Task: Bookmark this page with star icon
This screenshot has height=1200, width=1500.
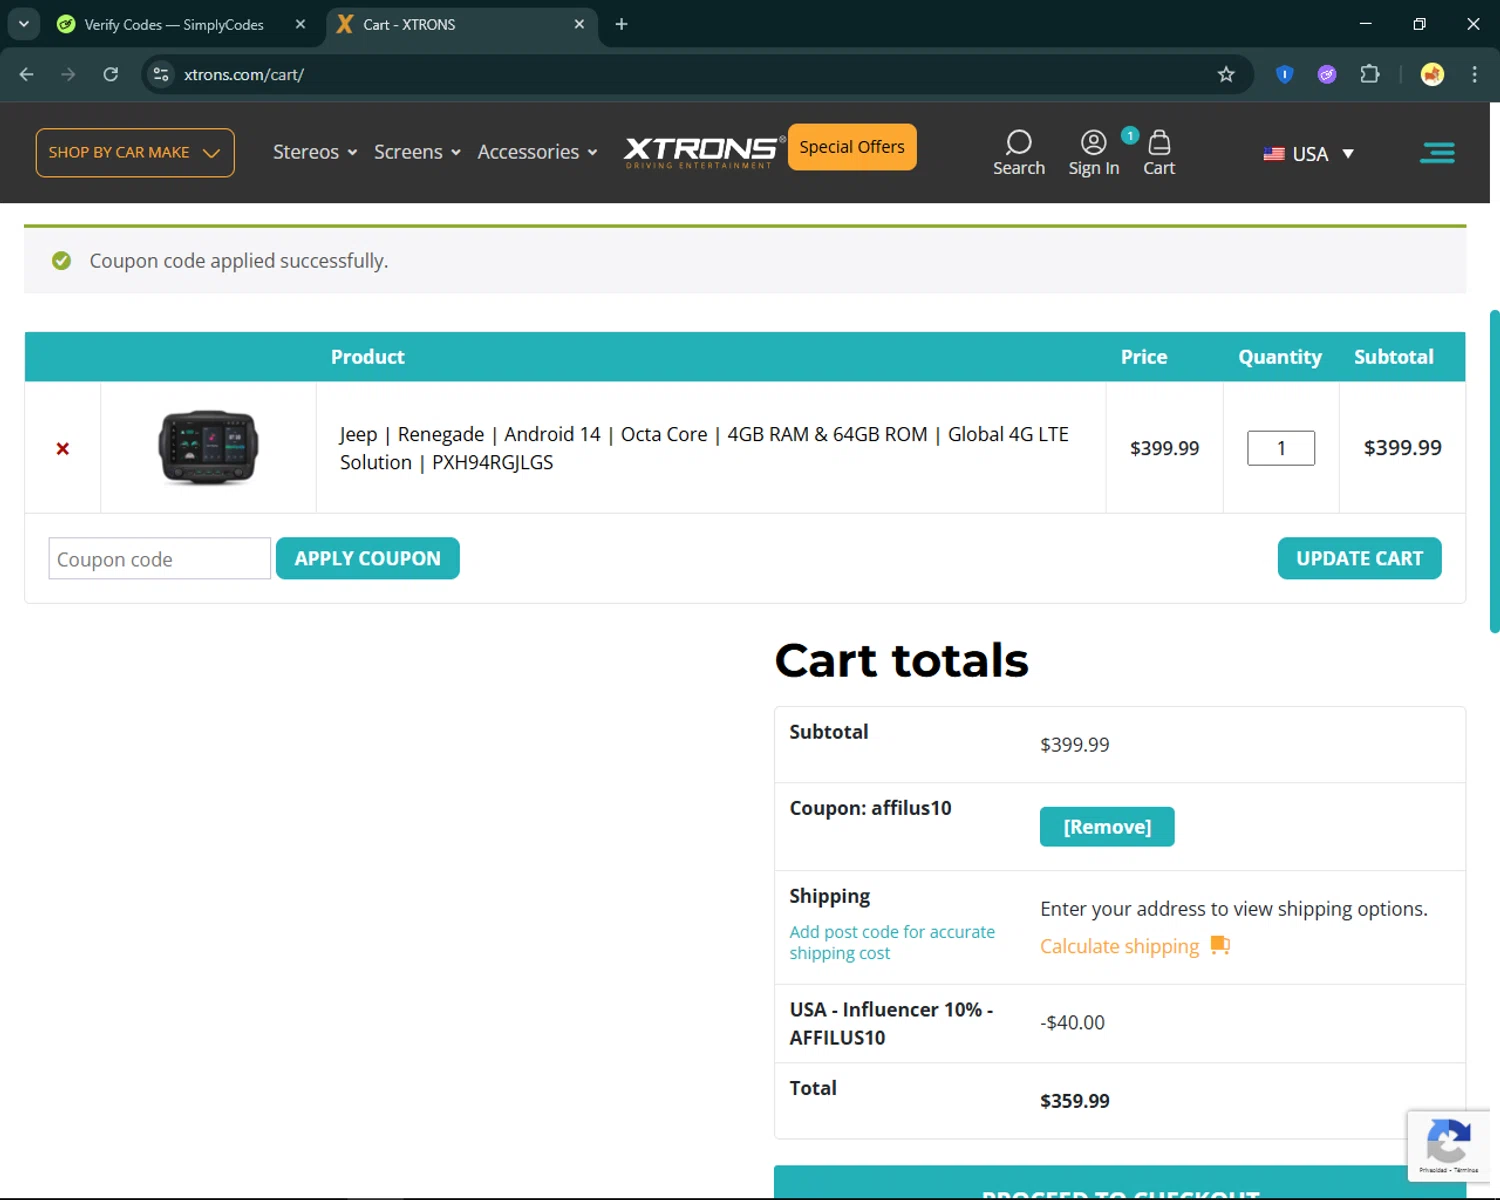Action: coord(1226,74)
